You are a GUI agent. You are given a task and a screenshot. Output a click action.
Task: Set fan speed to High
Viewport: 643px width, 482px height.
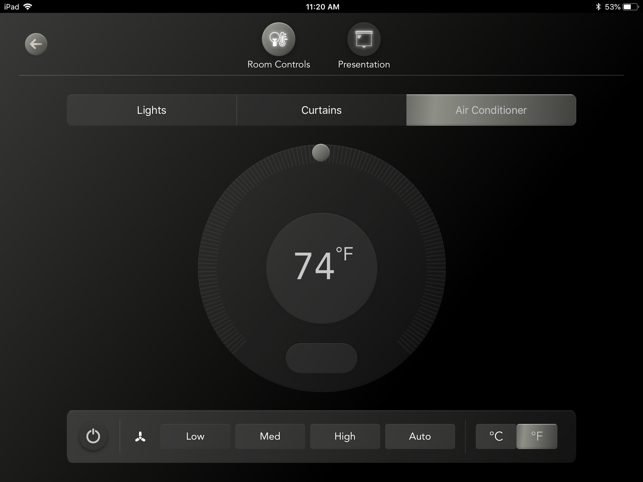[x=345, y=436]
